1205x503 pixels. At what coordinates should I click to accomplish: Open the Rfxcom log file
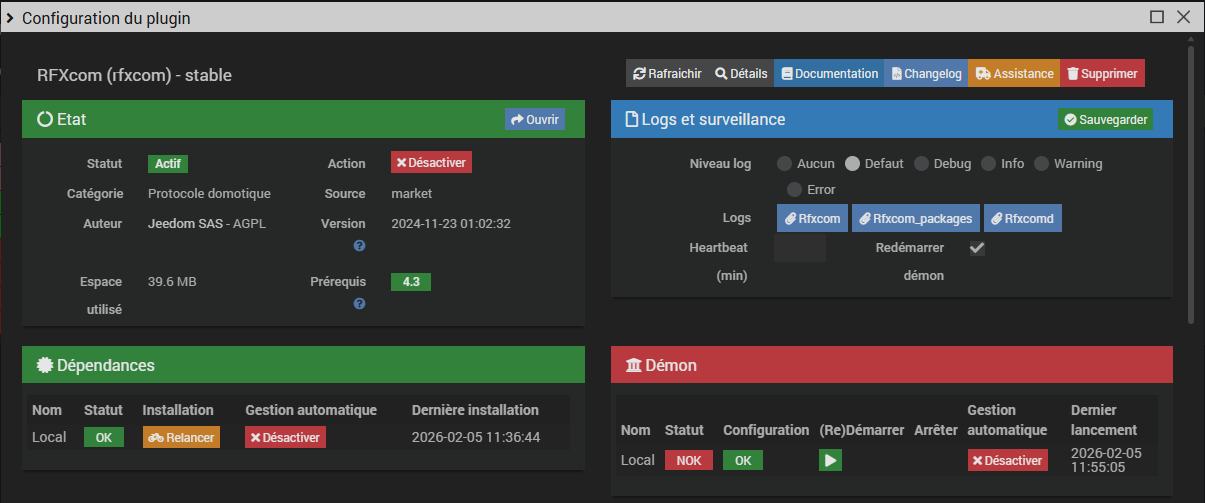coord(811,218)
